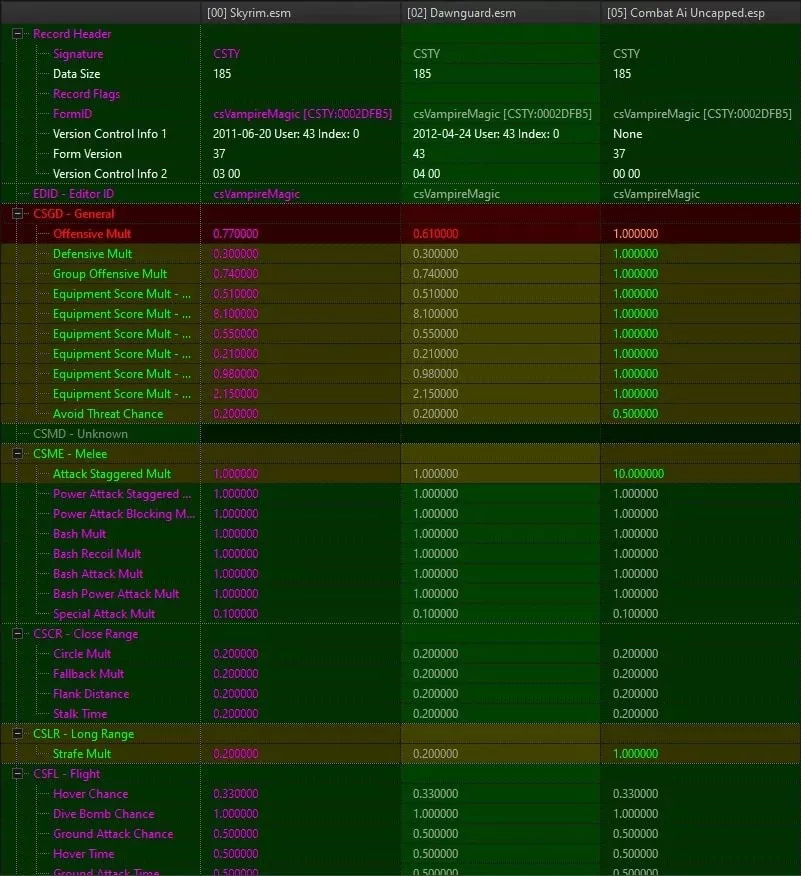
Task: Select the Stalk Time row label
Action: point(80,714)
